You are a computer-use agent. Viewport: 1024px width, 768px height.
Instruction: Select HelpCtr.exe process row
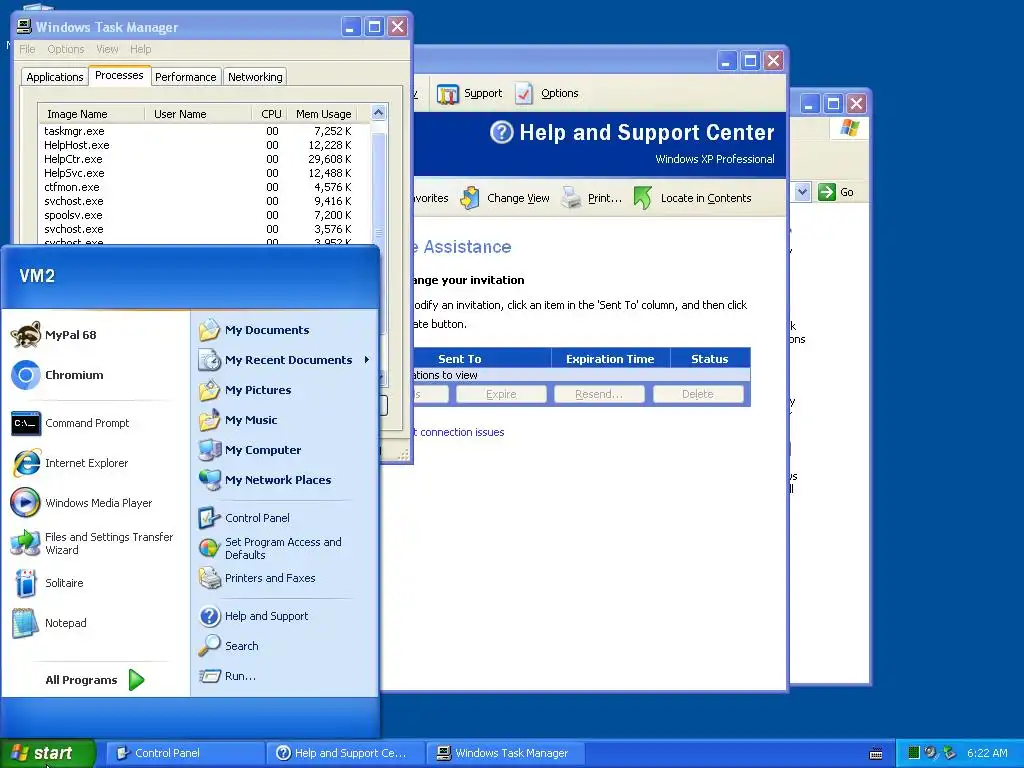199,159
